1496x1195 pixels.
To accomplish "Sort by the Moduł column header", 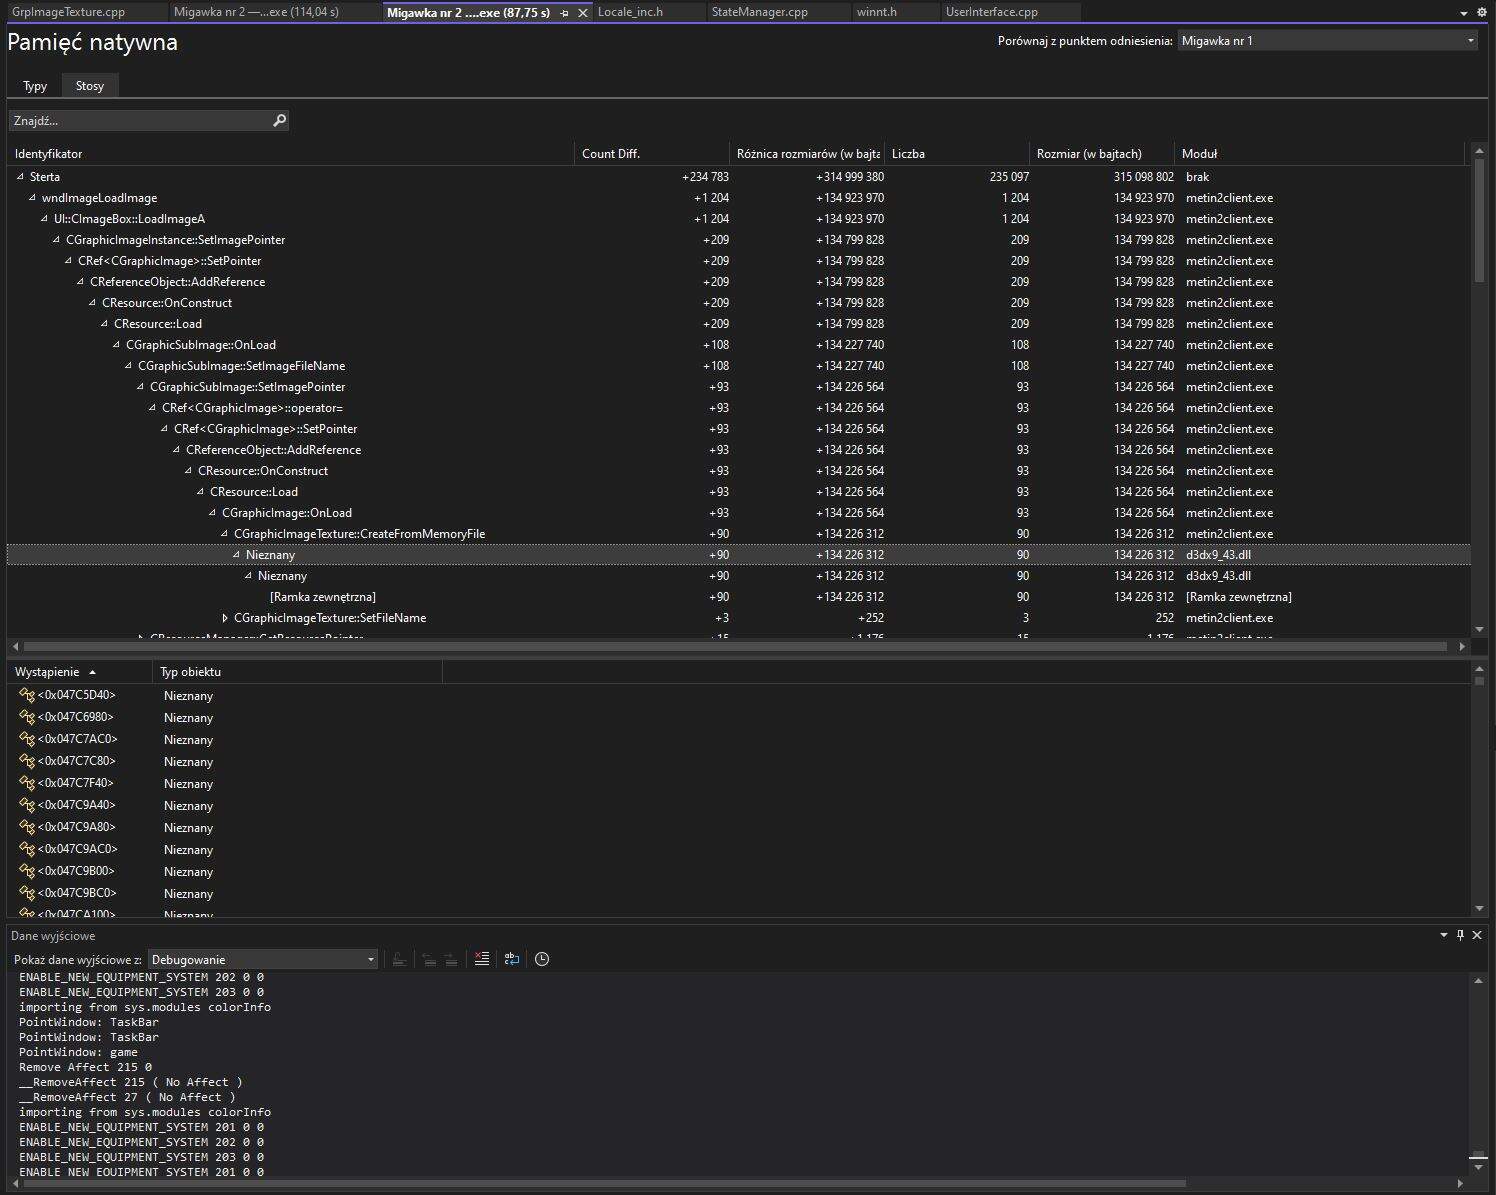I will (x=1319, y=154).
